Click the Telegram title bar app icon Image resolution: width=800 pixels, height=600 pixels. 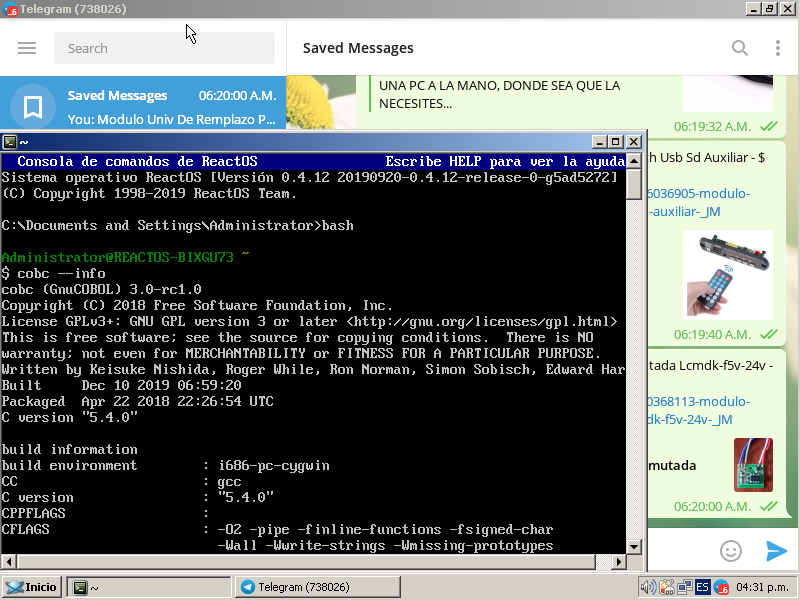[10, 9]
